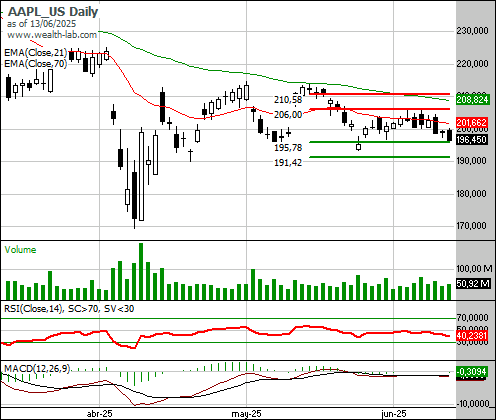Click the black 196,450 last price tag
Viewport: 496px width, 420px height.
point(472,140)
